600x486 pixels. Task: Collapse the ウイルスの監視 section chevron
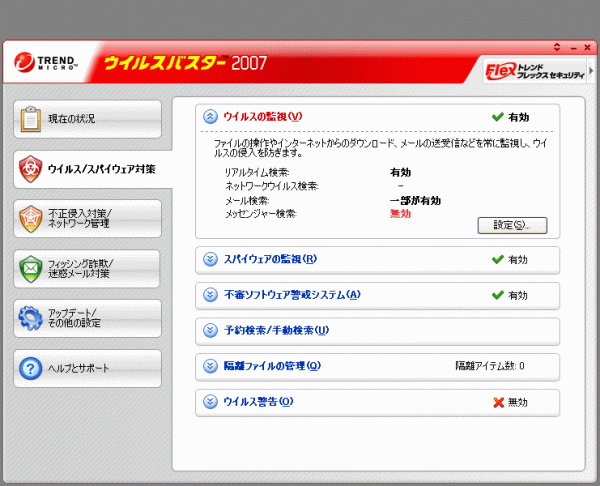click(x=210, y=117)
